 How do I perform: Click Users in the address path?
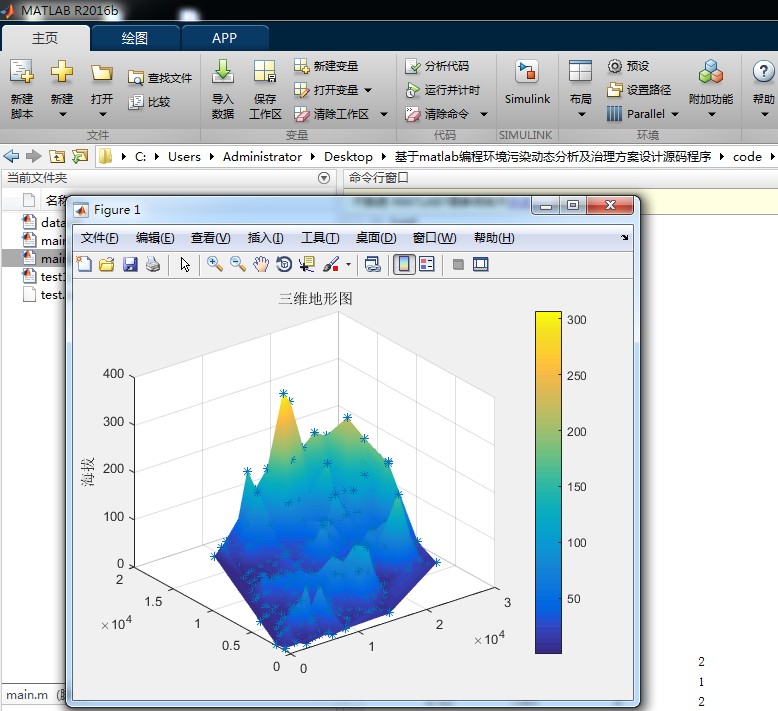point(184,157)
